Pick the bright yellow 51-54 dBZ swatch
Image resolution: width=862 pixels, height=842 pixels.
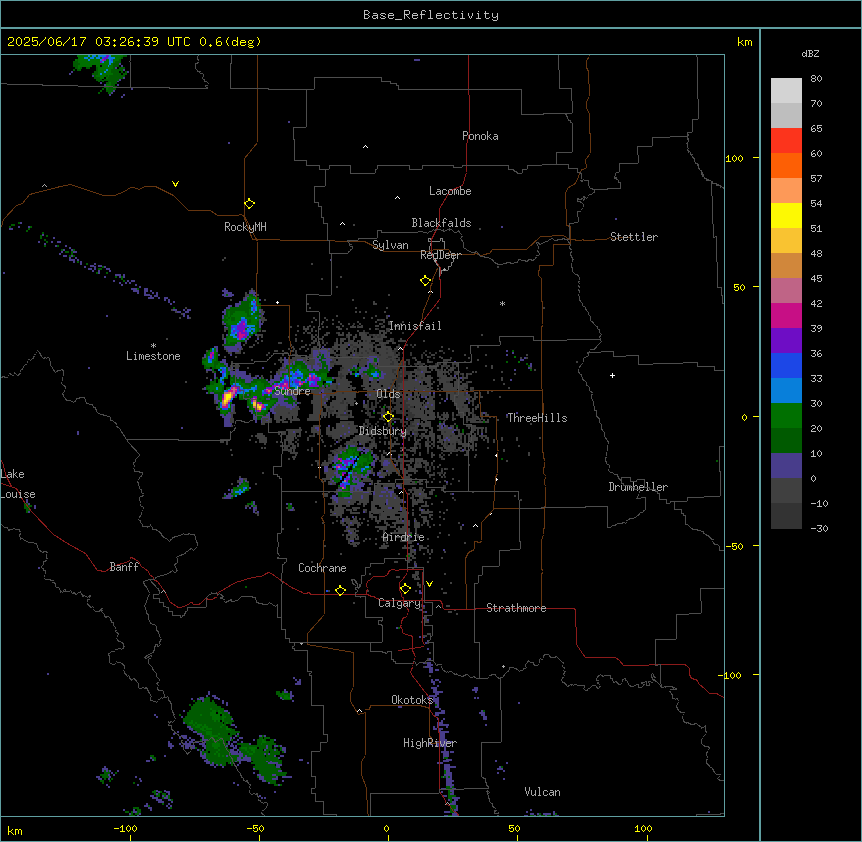click(x=786, y=215)
